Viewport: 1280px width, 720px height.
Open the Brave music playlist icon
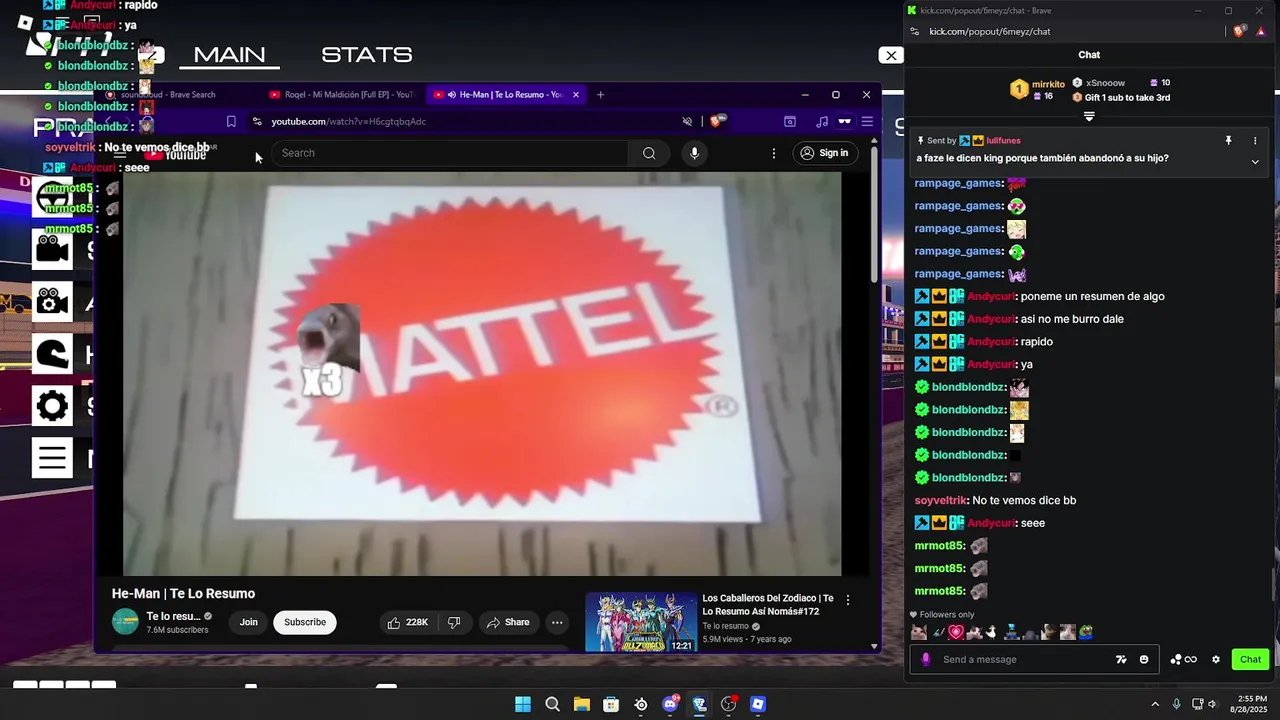coord(822,121)
